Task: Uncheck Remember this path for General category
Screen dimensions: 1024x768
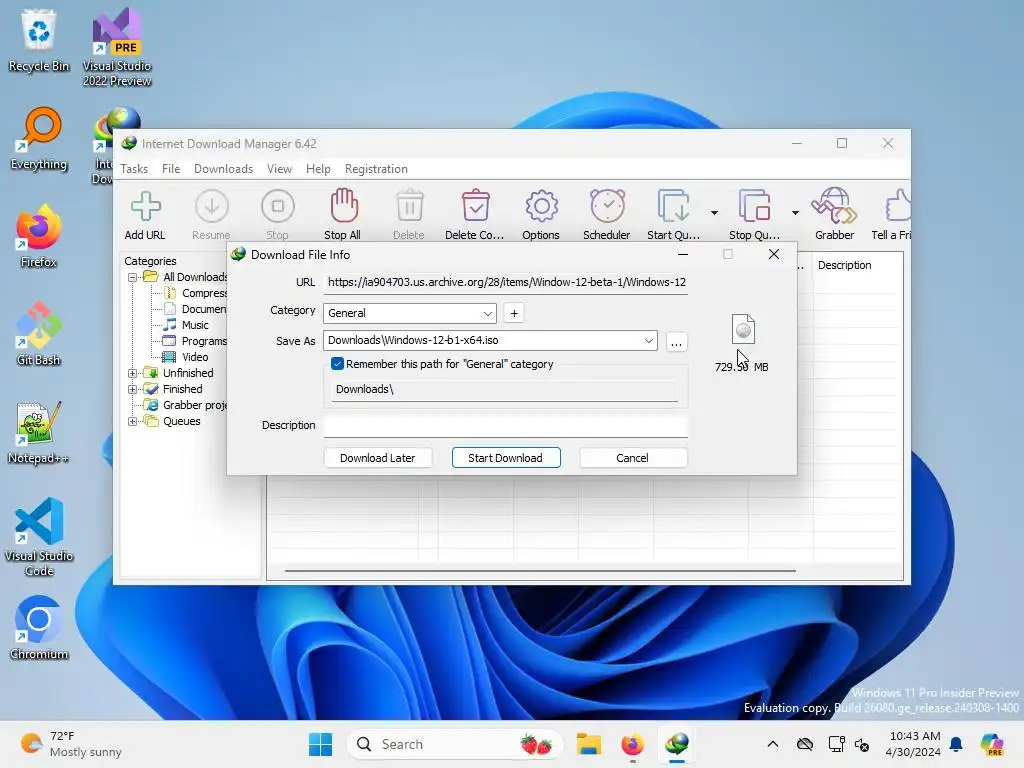Action: [x=337, y=364]
